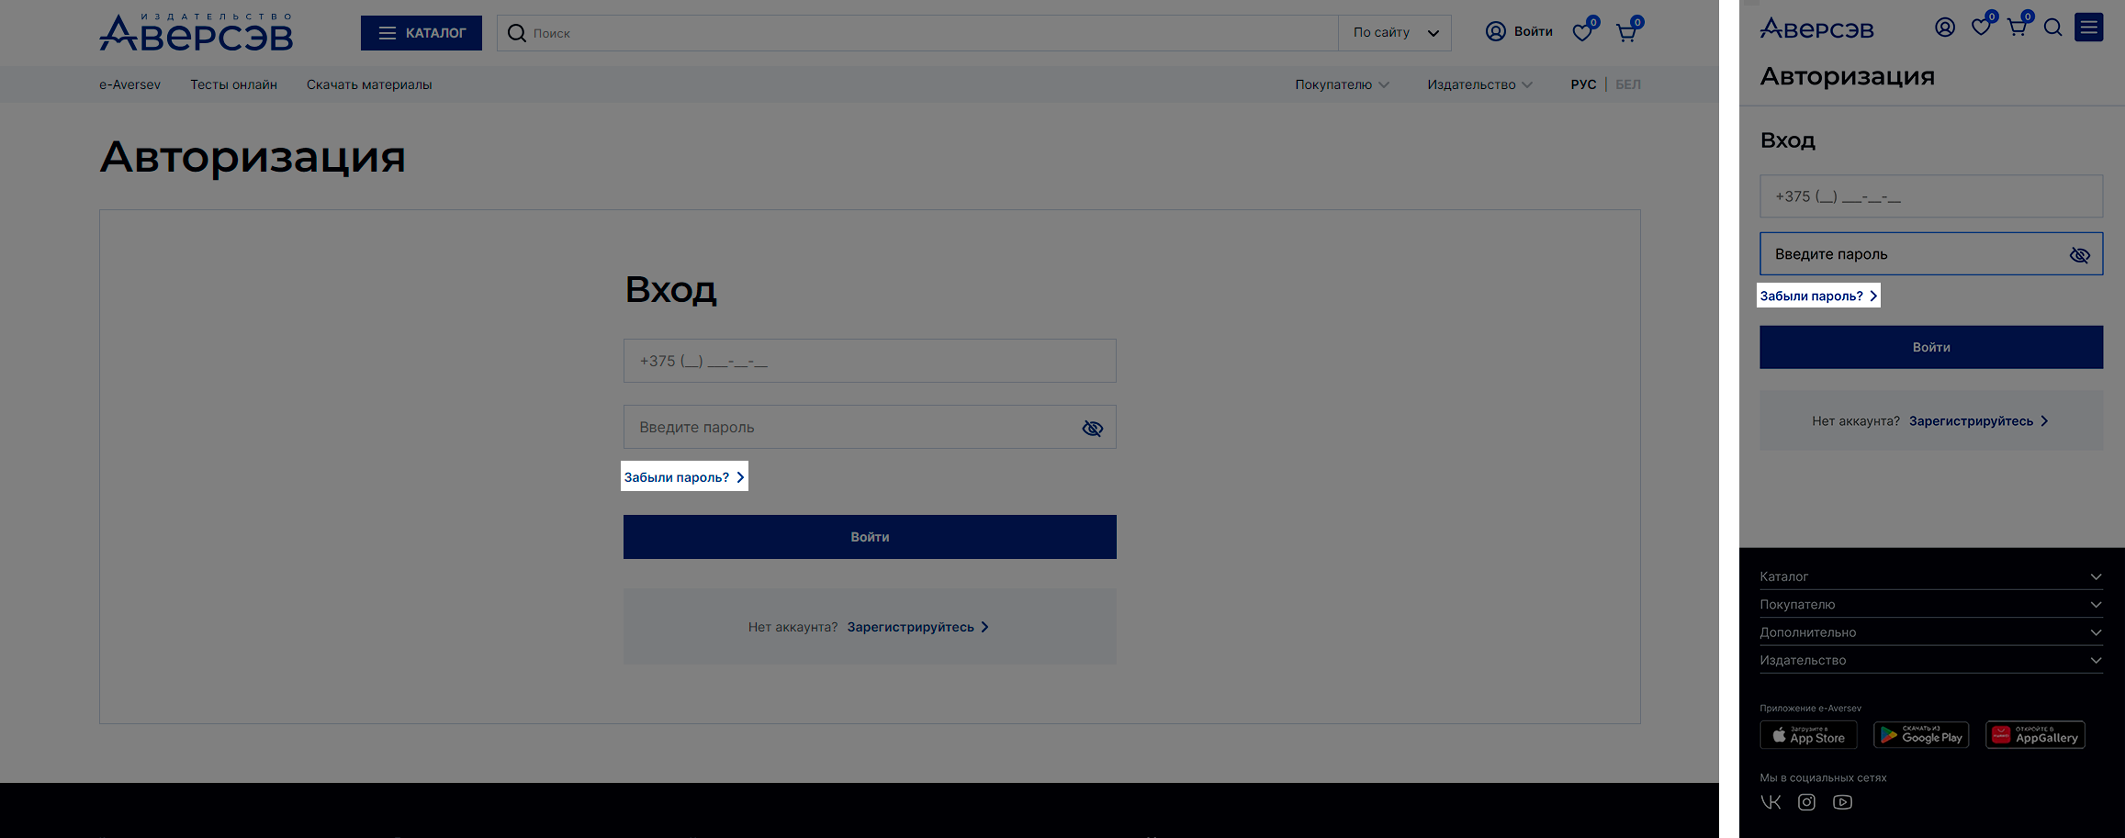Image resolution: width=2125 pixels, height=838 pixels.
Task: Click the main Войти submit button
Action: click(869, 537)
